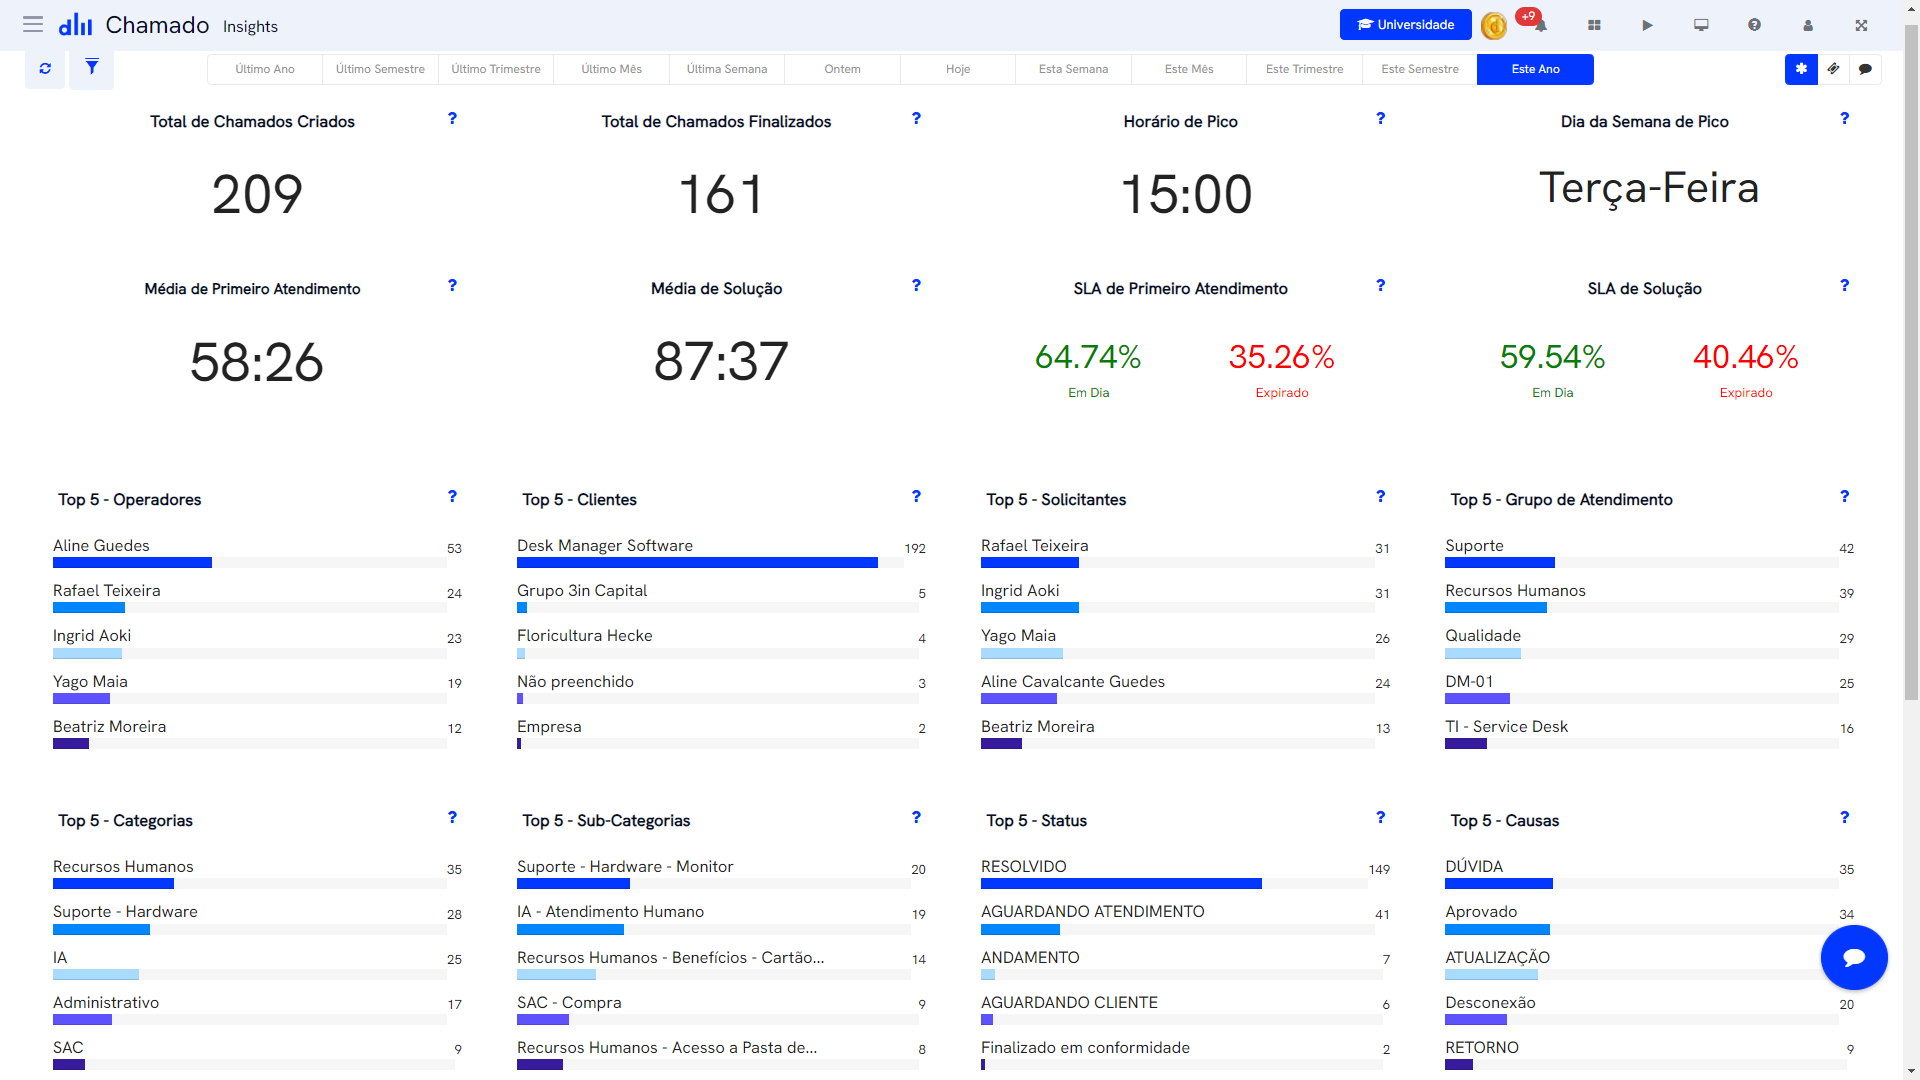
Task: Show help for Top 5 - Solicitantes
Action: coord(1380,496)
